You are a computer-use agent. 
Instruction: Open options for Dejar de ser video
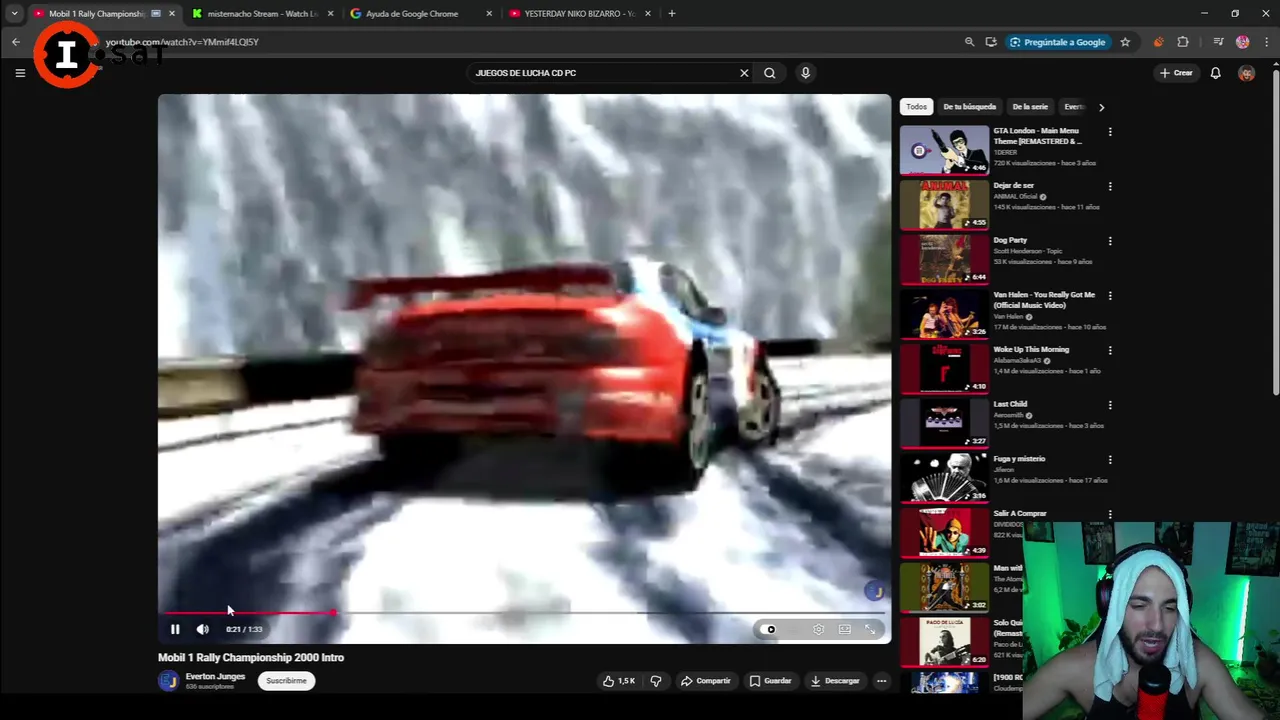pyautogui.click(x=1110, y=187)
